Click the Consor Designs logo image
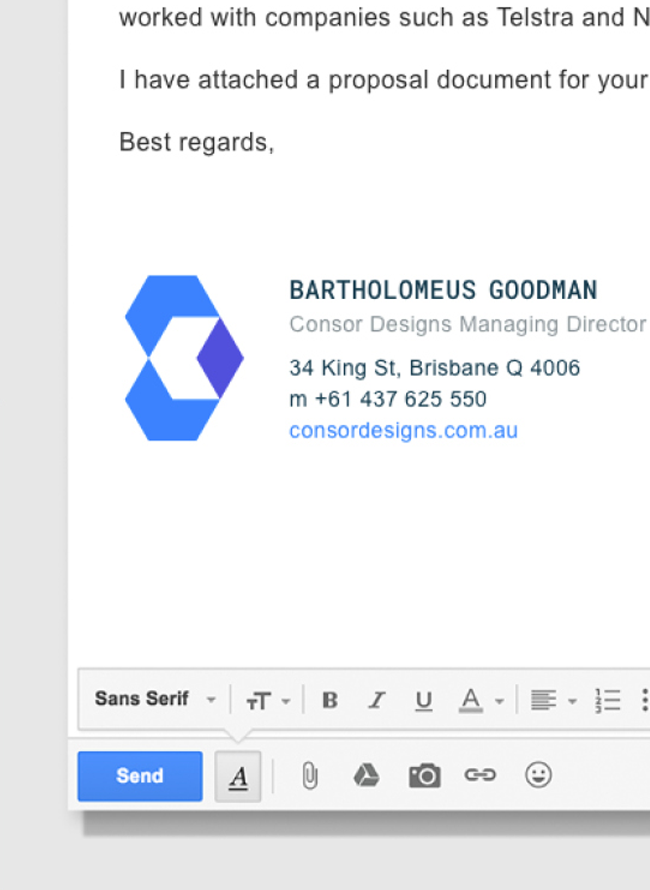The height and width of the screenshot is (890, 650). click(x=184, y=358)
